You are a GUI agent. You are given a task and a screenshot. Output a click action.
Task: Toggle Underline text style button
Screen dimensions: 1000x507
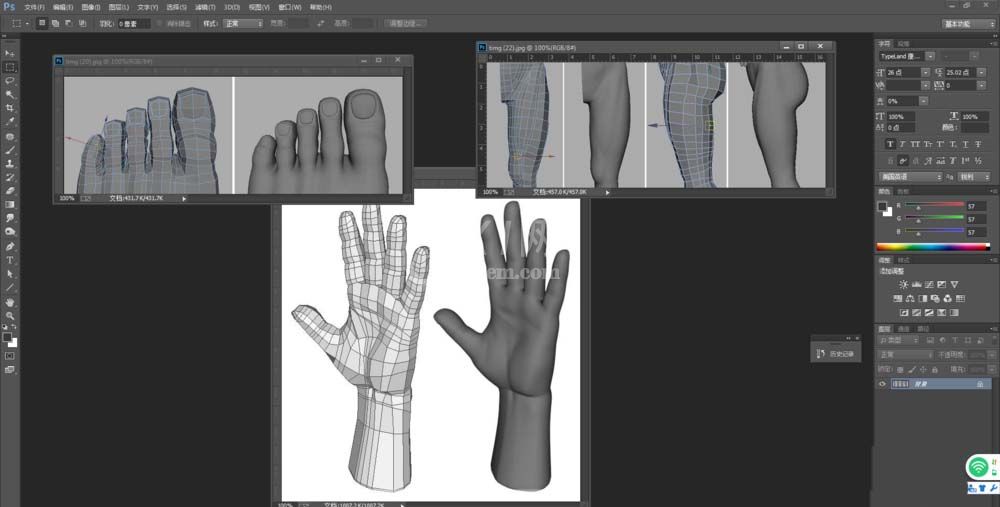click(x=966, y=145)
